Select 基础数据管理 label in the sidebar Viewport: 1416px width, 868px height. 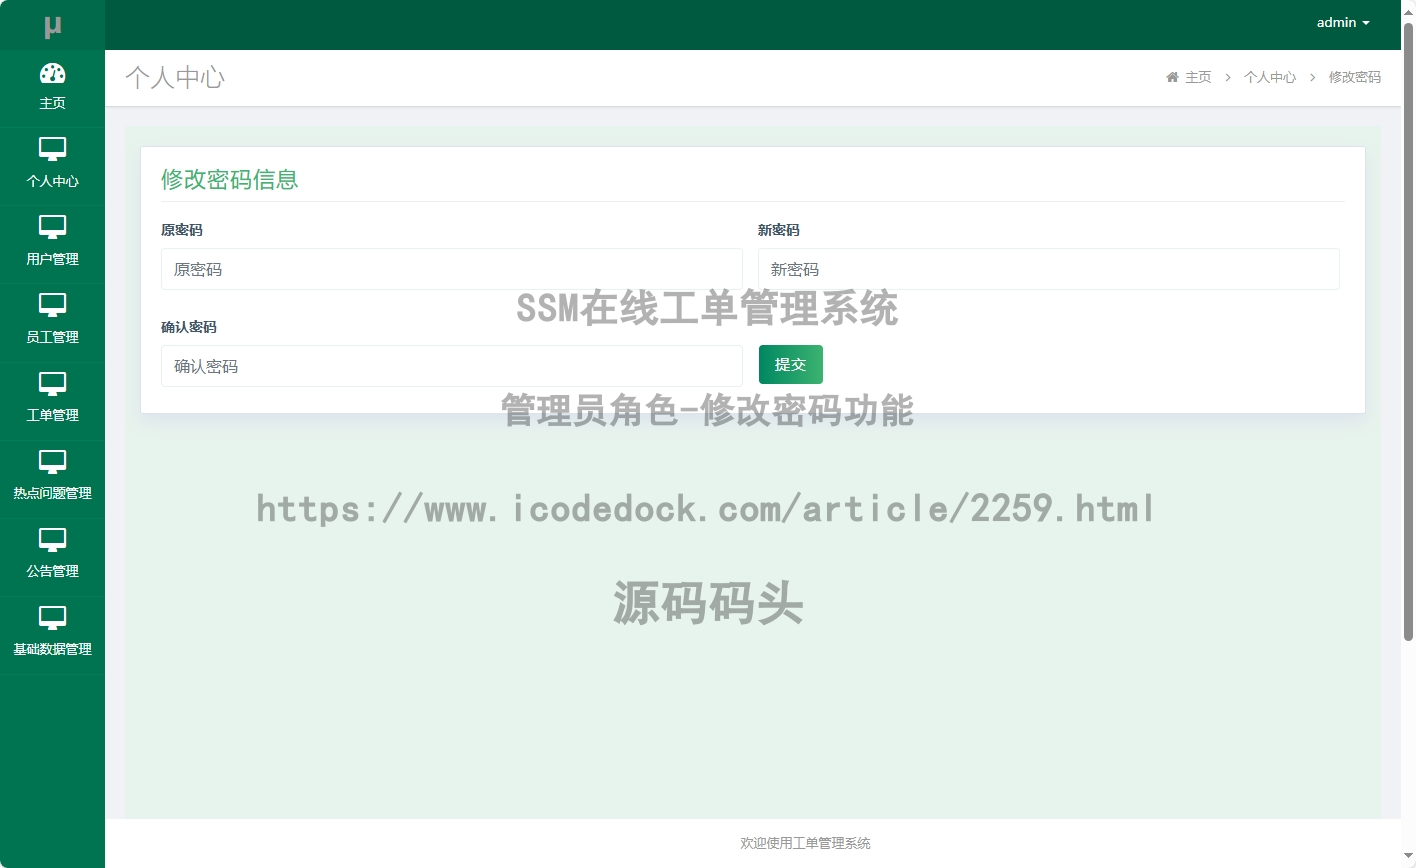click(x=52, y=649)
